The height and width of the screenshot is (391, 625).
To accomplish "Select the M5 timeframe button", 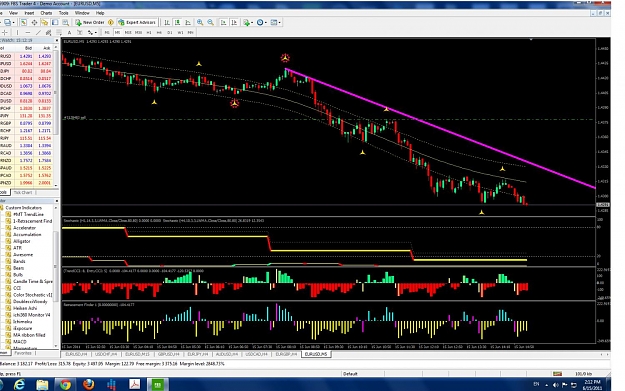I will [x=117, y=33].
